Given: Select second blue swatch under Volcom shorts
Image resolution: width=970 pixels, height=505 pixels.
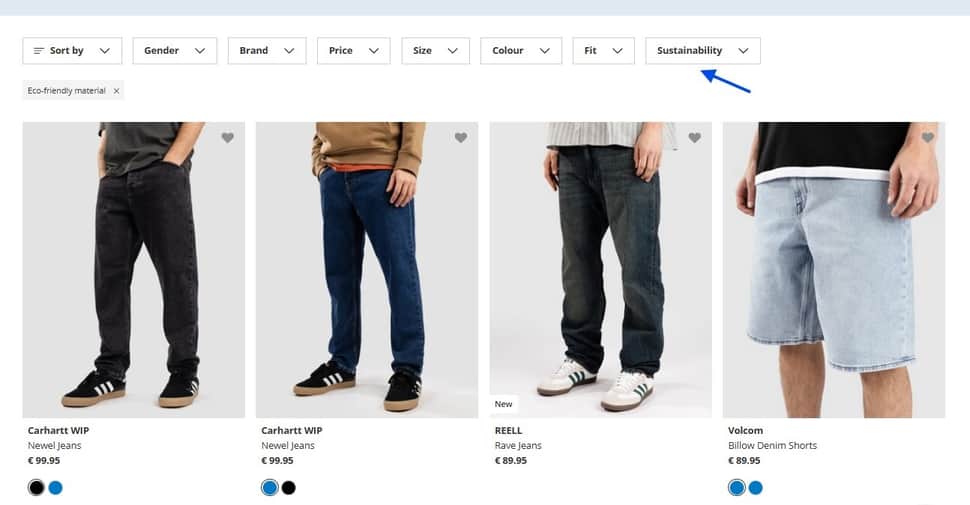Looking at the screenshot, I should point(755,488).
